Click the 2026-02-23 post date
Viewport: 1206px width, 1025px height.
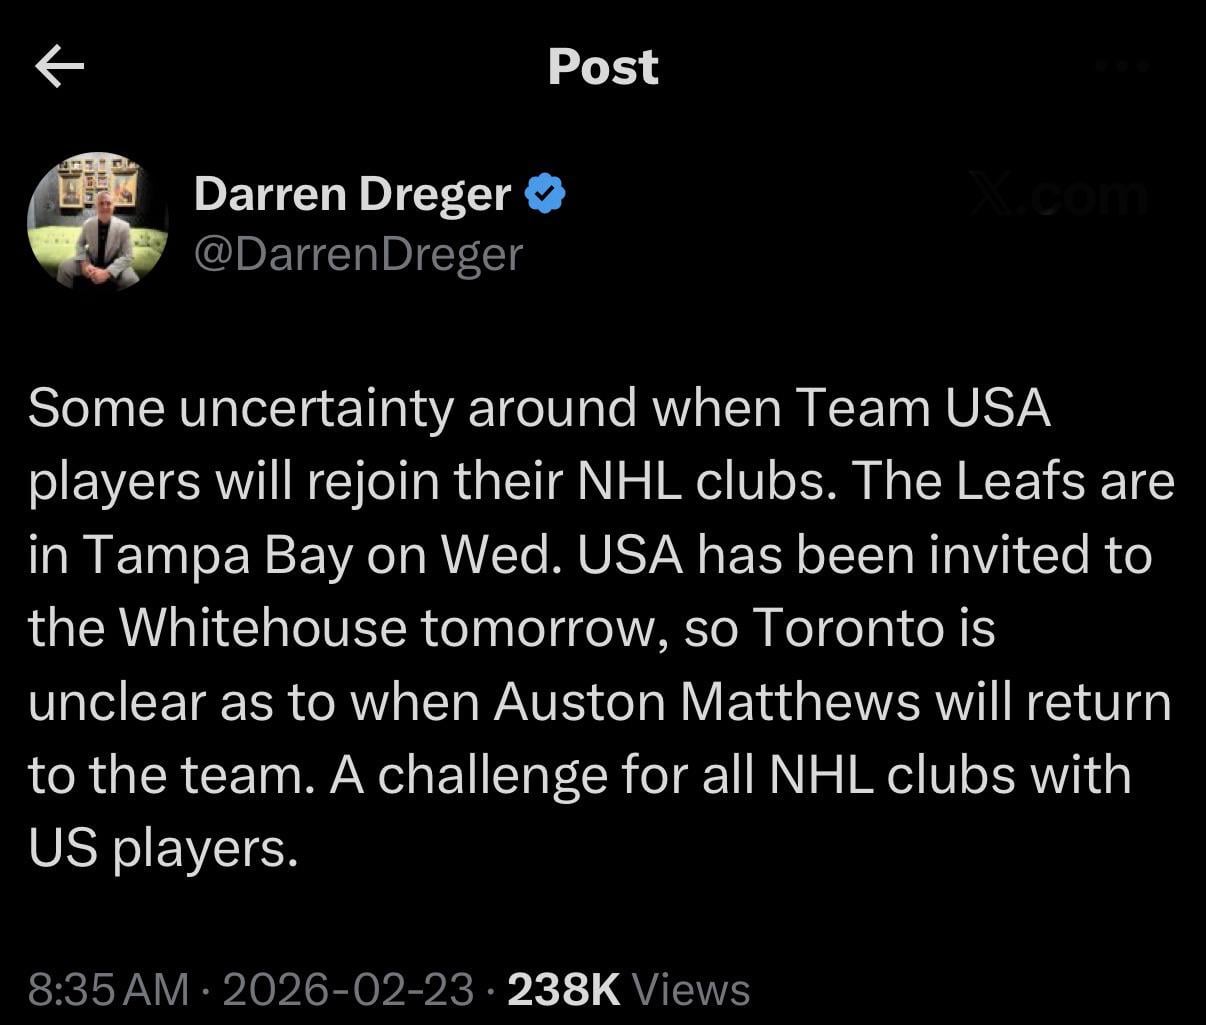[x=348, y=990]
